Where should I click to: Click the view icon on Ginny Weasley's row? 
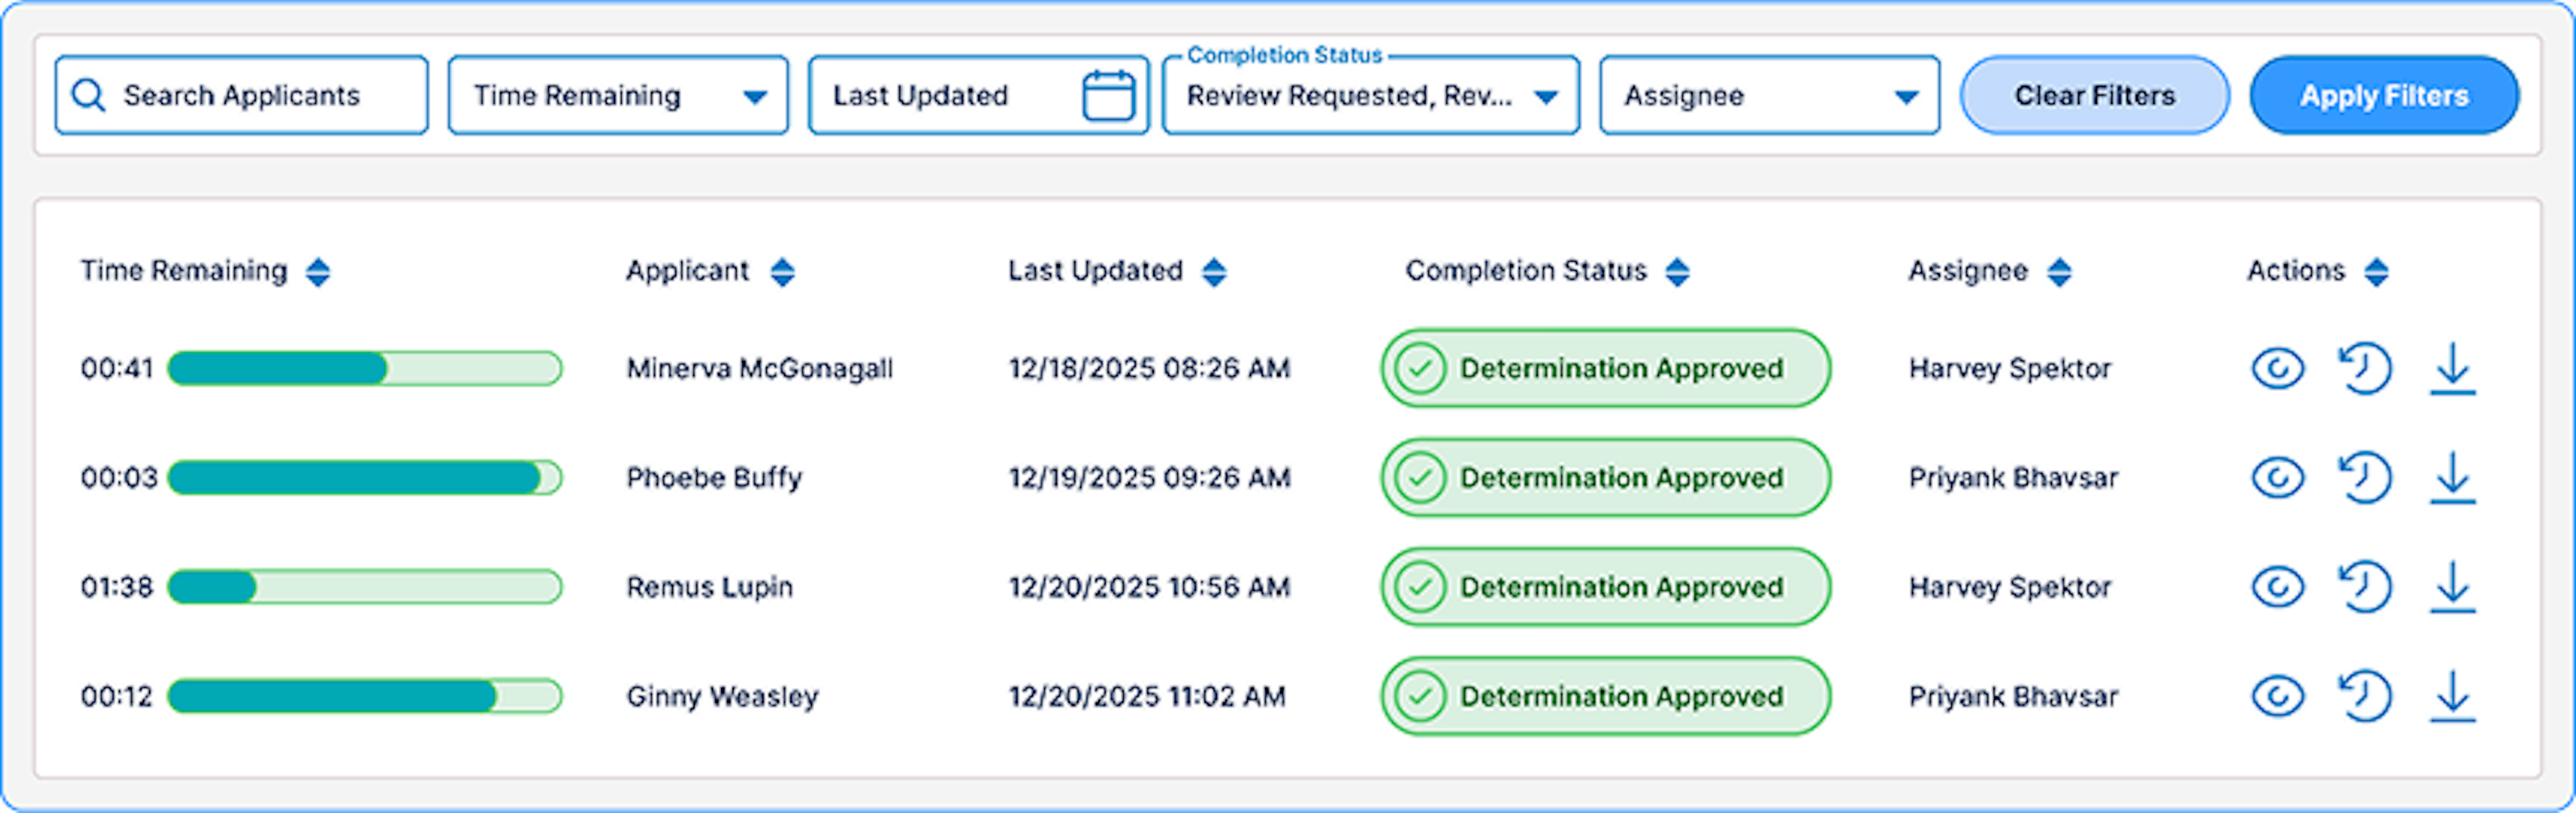click(2277, 696)
